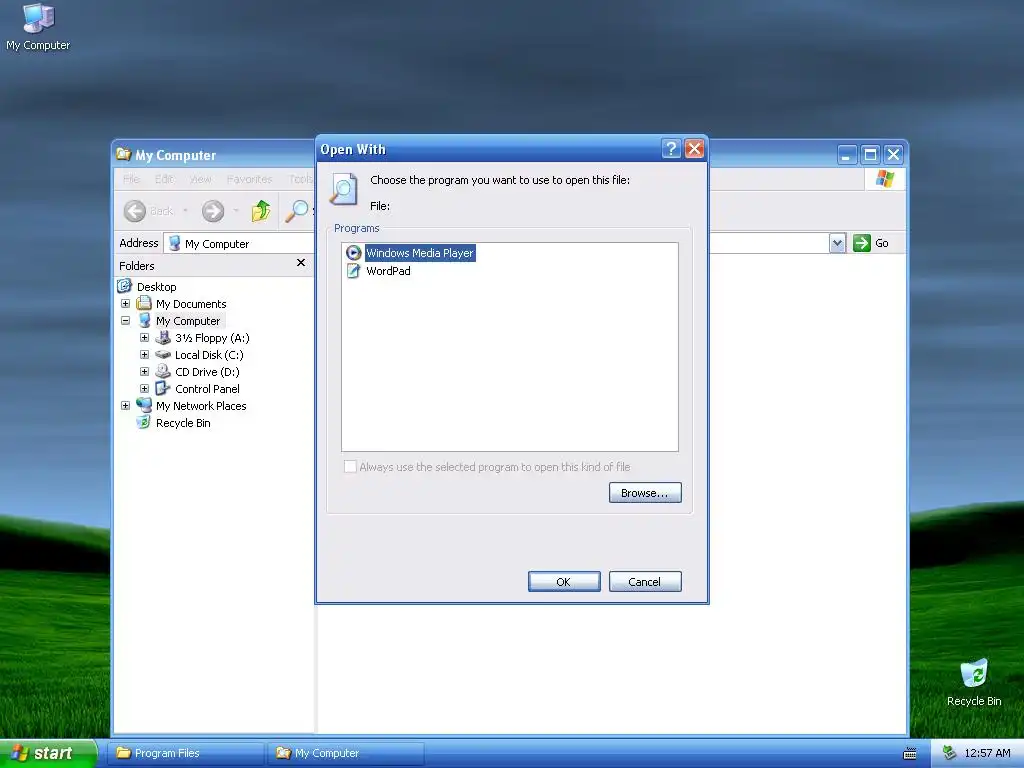This screenshot has height=768, width=1024.
Task: Close the Open With dialog
Action: pyautogui.click(x=694, y=149)
